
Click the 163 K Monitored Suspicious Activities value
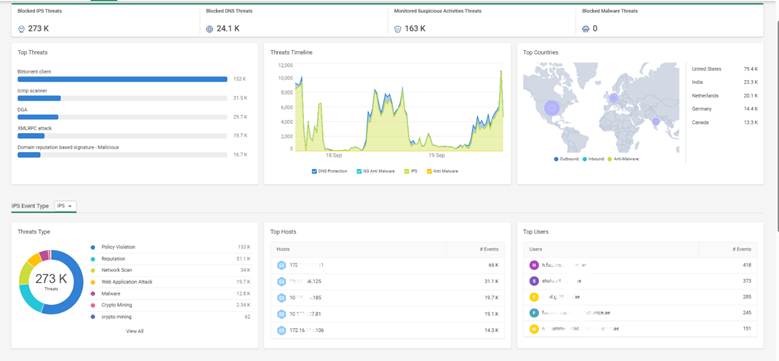tap(415, 29)
